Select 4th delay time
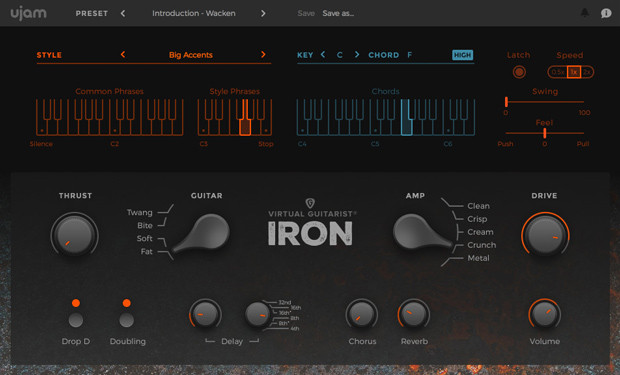 pyautogui.click(x=295, y=328)
